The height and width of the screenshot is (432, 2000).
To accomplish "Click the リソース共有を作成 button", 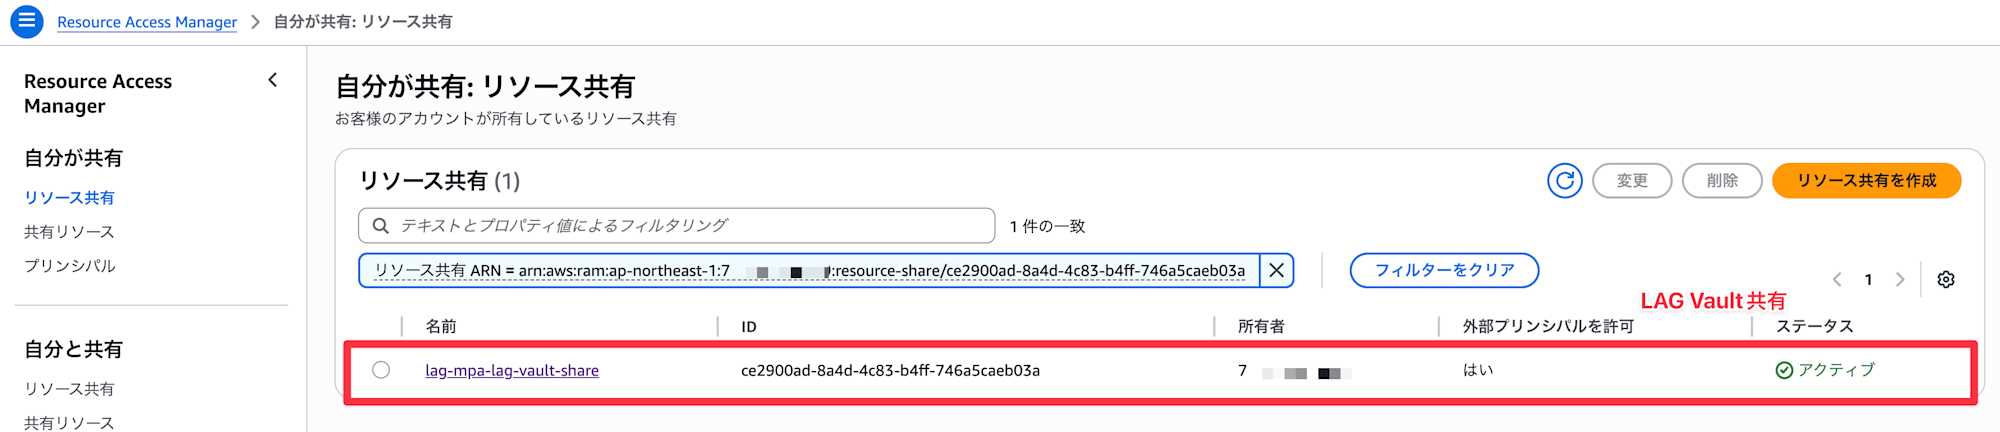I will point(1866,181).
